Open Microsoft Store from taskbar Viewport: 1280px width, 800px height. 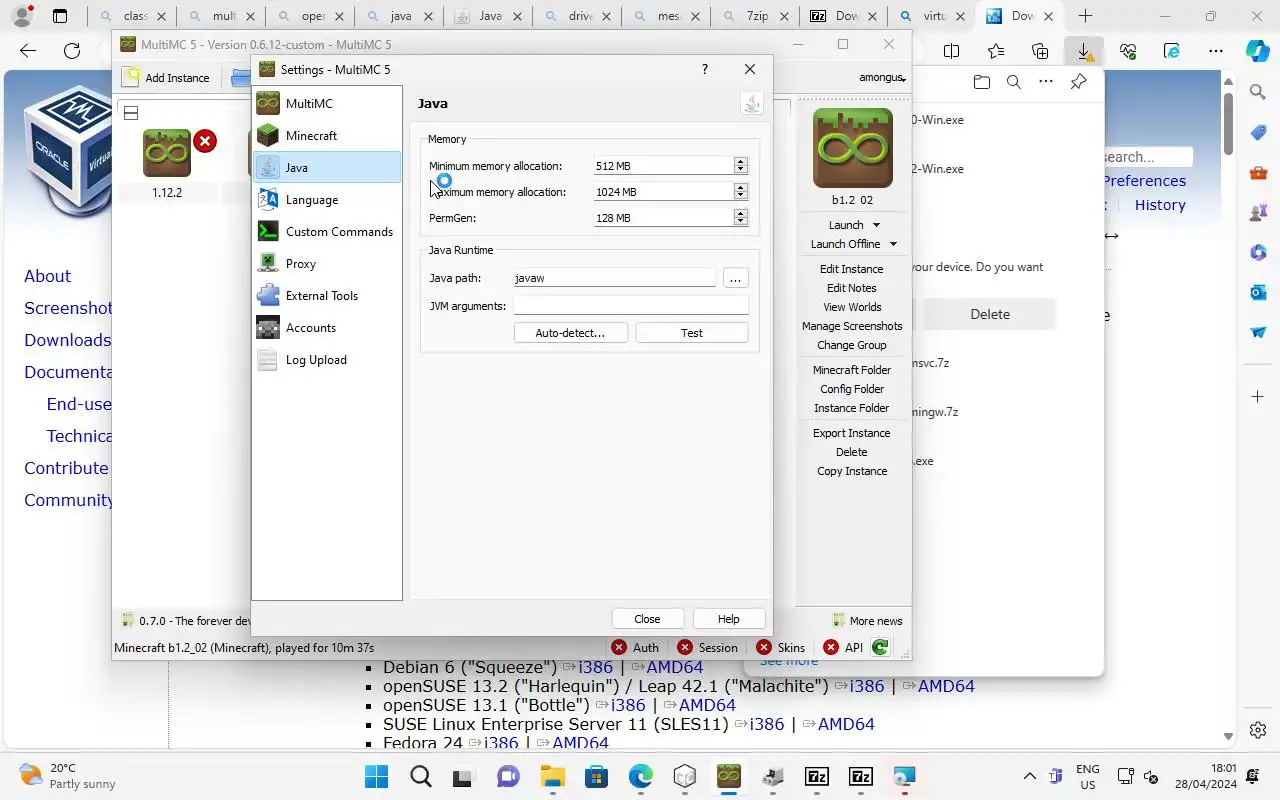point(597,777)
